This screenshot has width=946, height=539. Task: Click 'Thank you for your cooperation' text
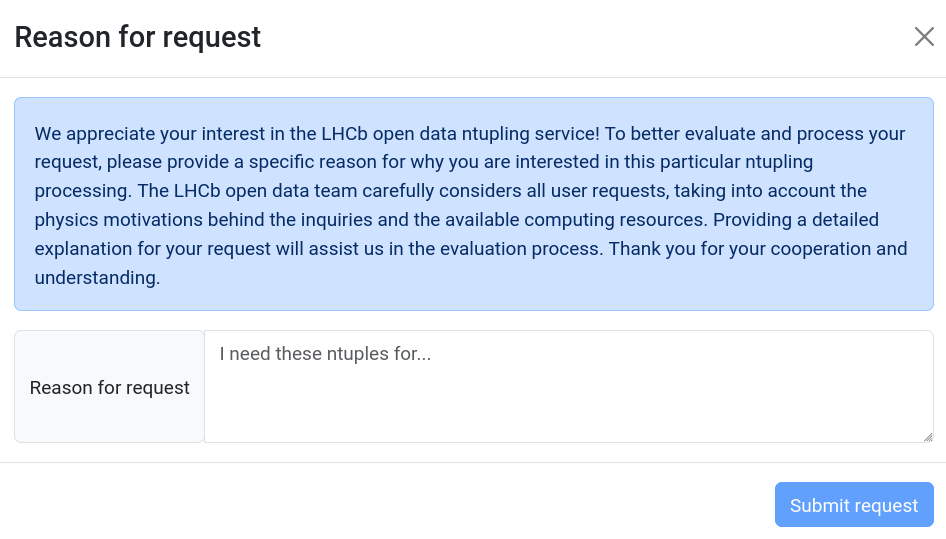click(x=740, y=249)
